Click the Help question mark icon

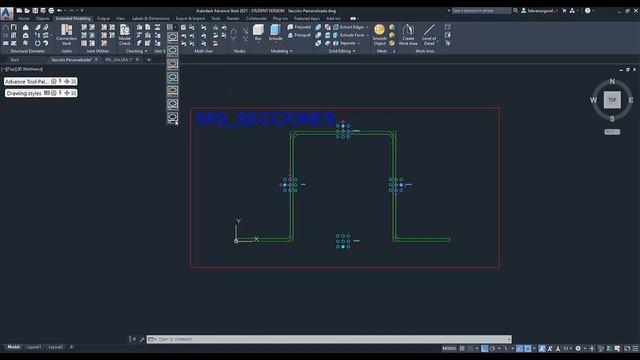(x=588, y=11)
